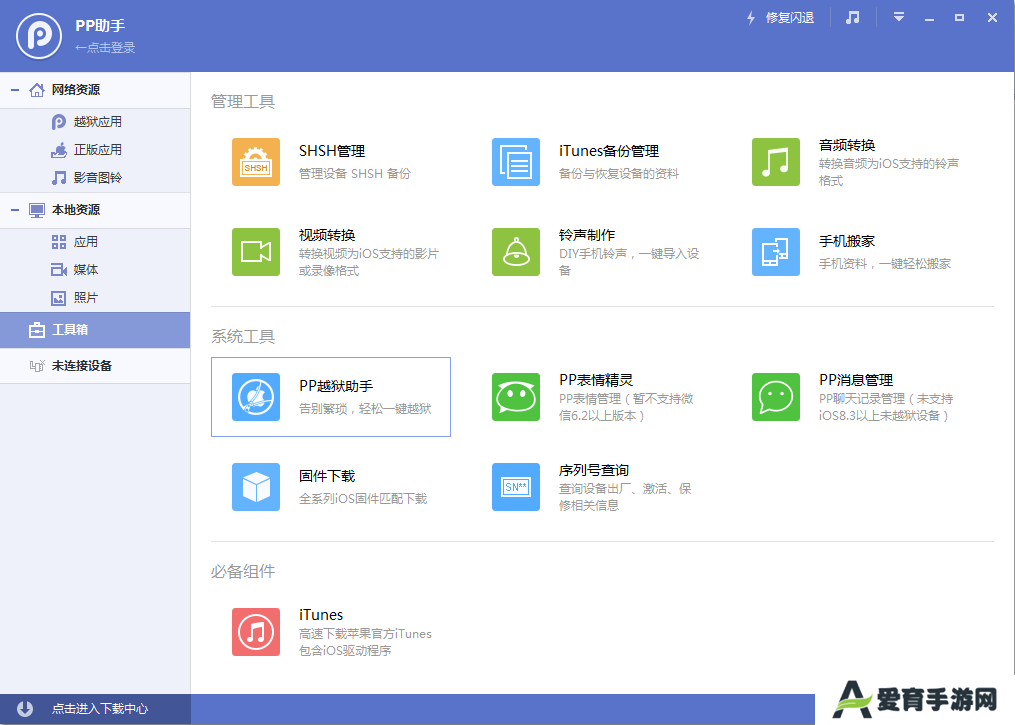Open the 固件下载 title text
Image resolution: width=1015 pixels, height=725 pixels.
click(x=327, y=476)
